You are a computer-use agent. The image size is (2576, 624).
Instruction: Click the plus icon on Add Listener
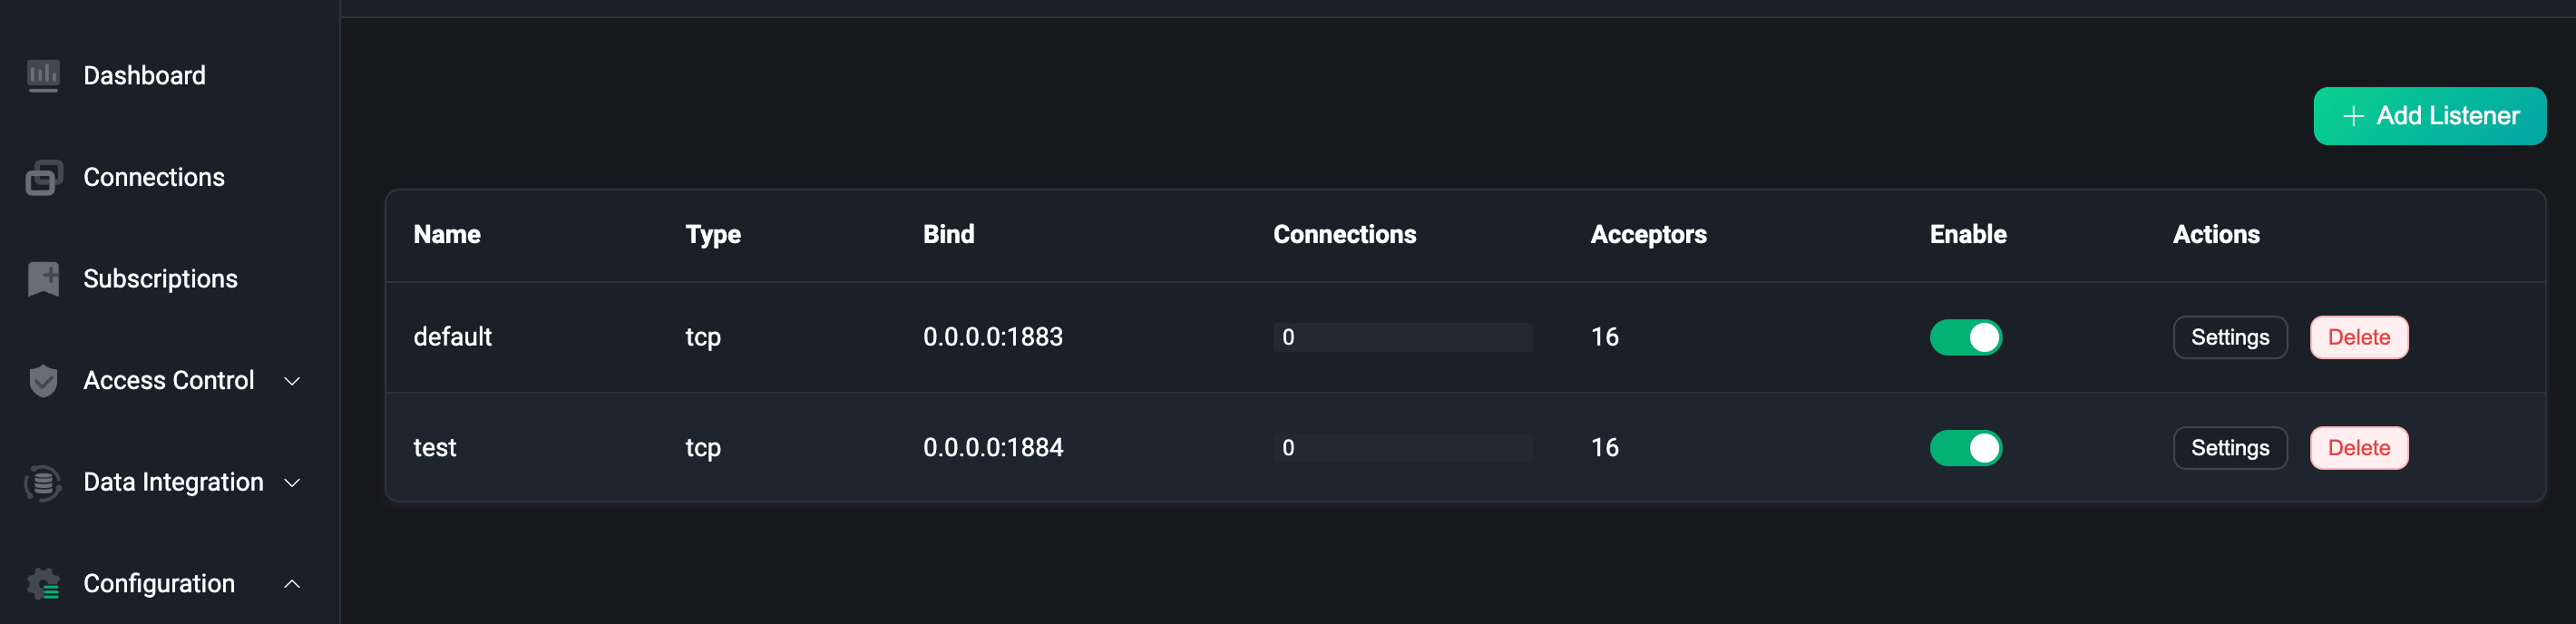(x=2353, y=116)
